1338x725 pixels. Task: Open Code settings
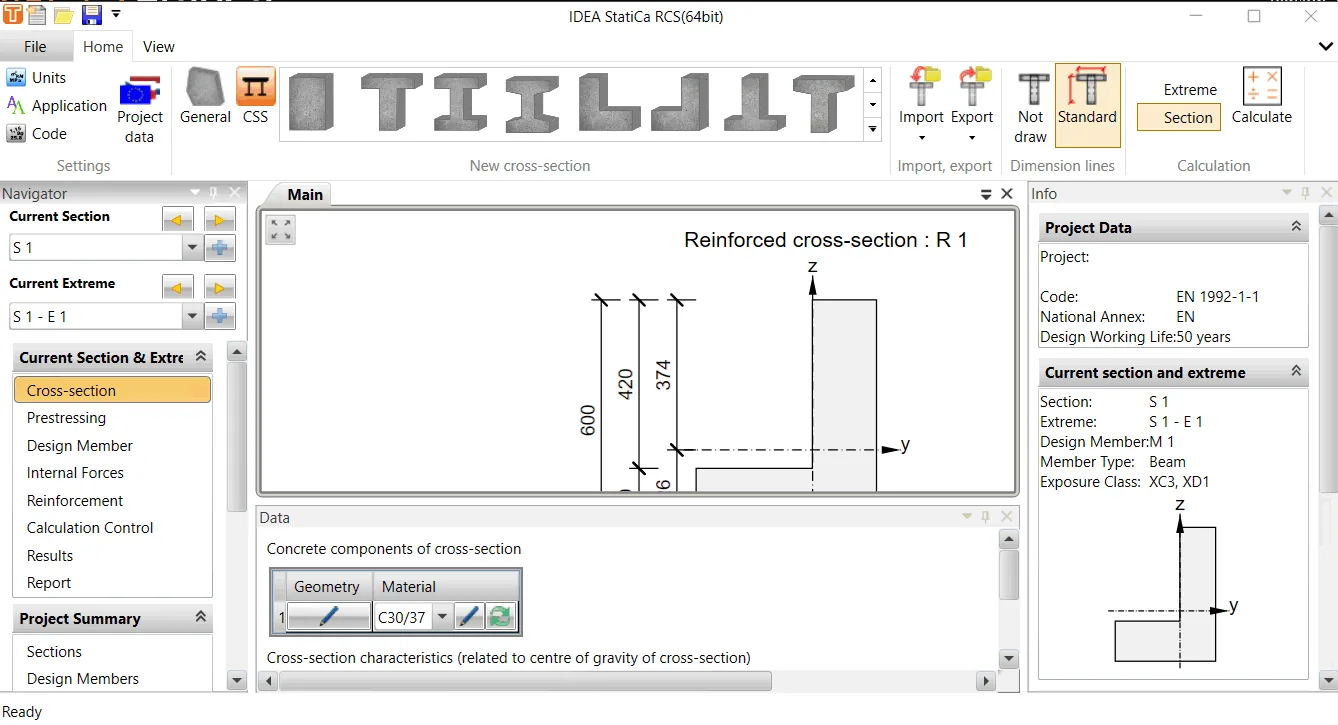click(37, 134)
